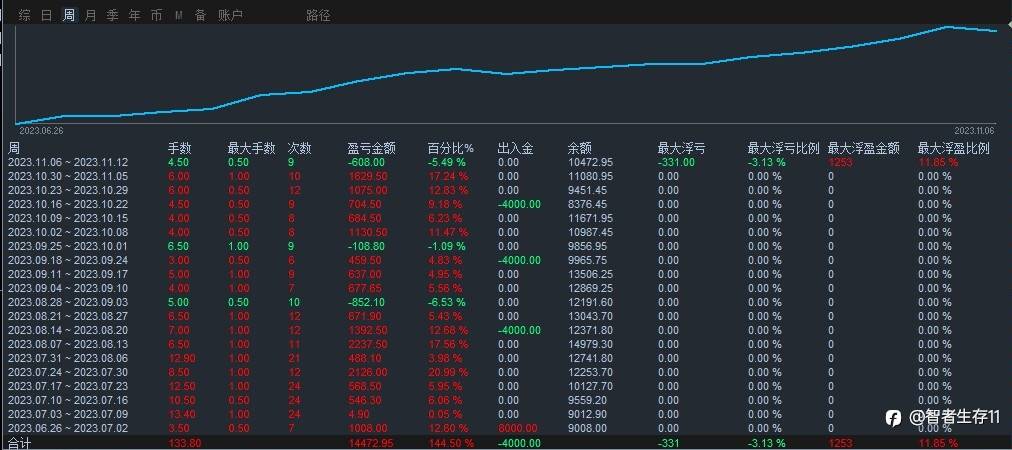The width and height of the screenshot is (1012, 450).
Task: Select the 周 weekly tab
Action: click(68, 15)
